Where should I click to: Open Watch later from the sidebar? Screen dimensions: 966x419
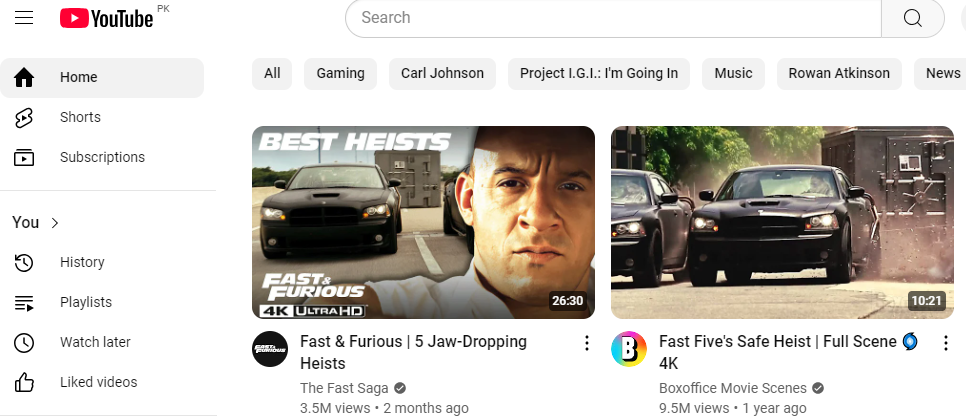102,343
